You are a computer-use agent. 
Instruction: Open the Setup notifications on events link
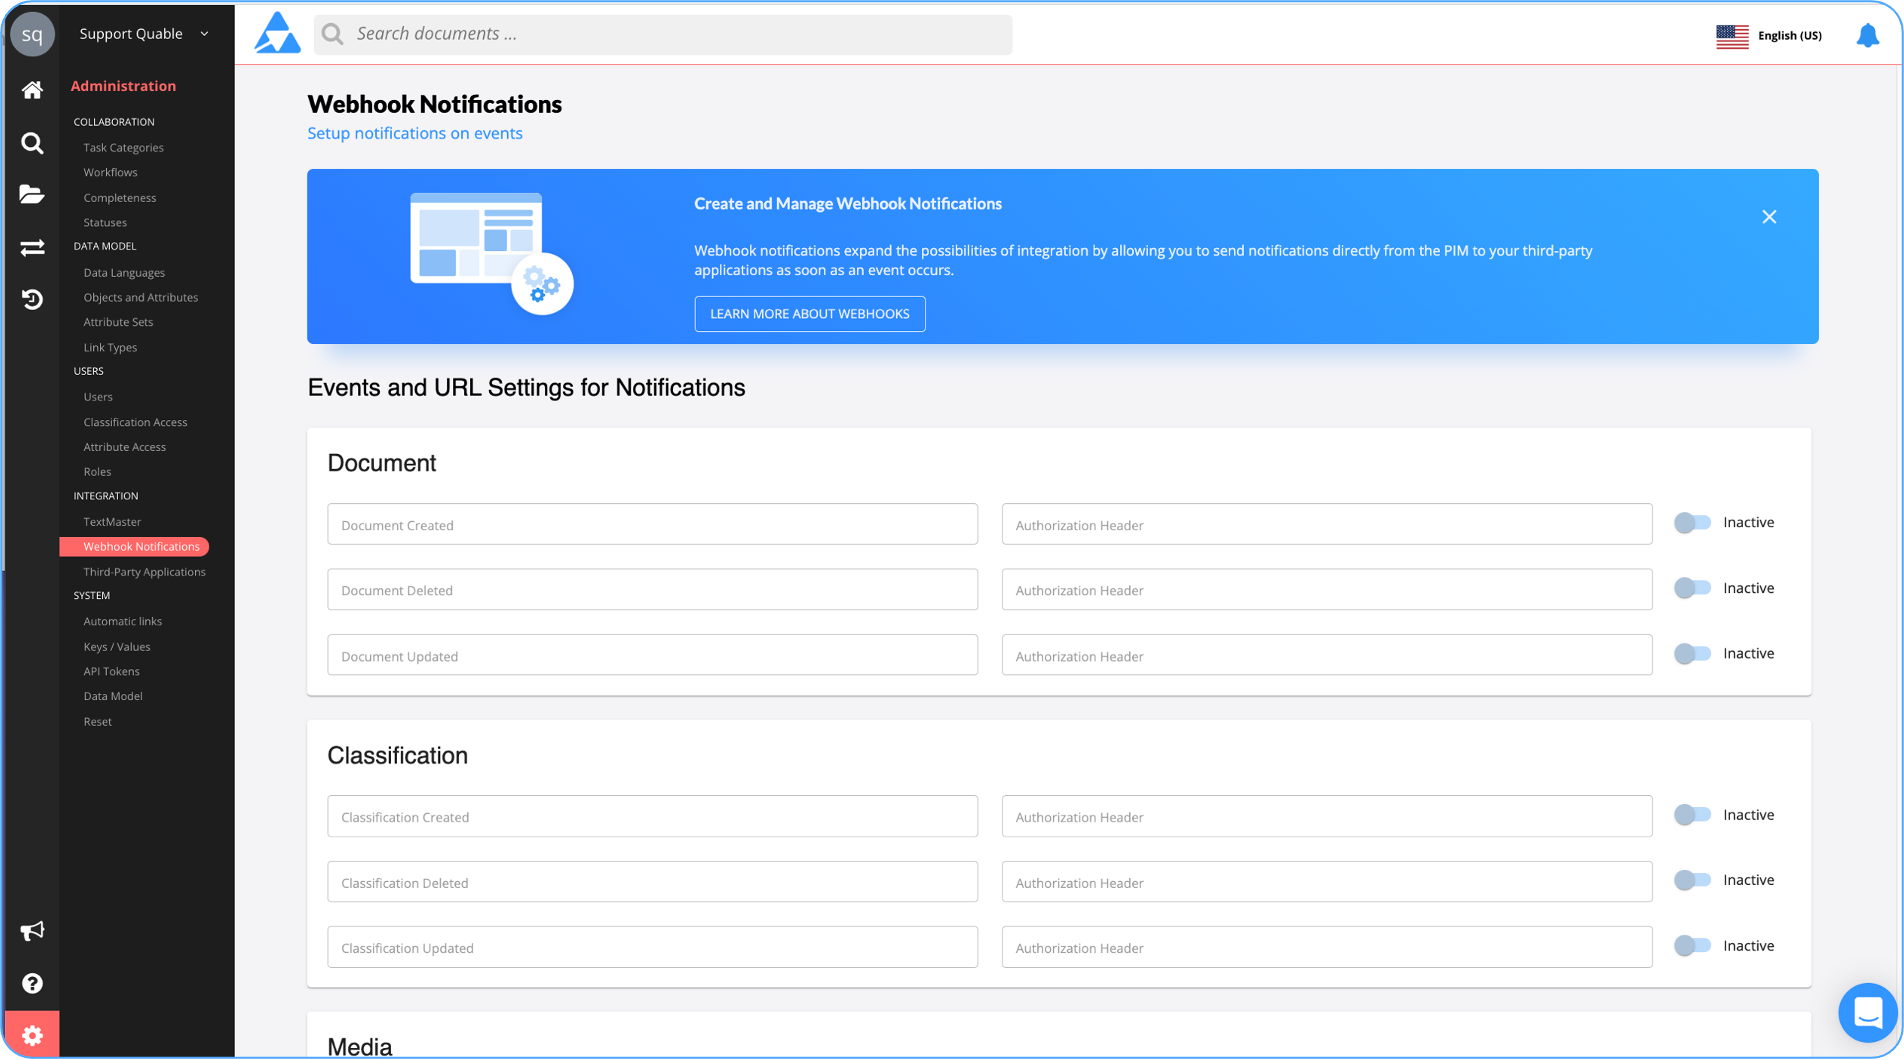click(415, 133)
